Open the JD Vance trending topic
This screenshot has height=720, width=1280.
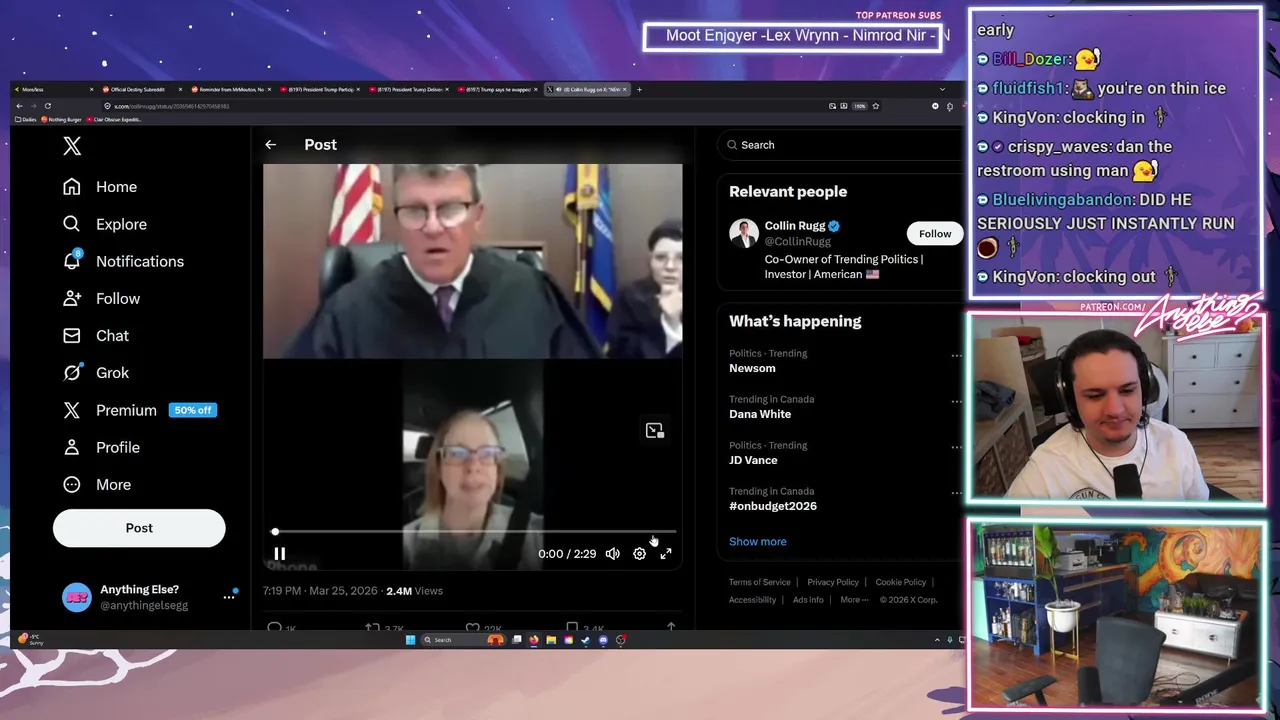(753, 460)
